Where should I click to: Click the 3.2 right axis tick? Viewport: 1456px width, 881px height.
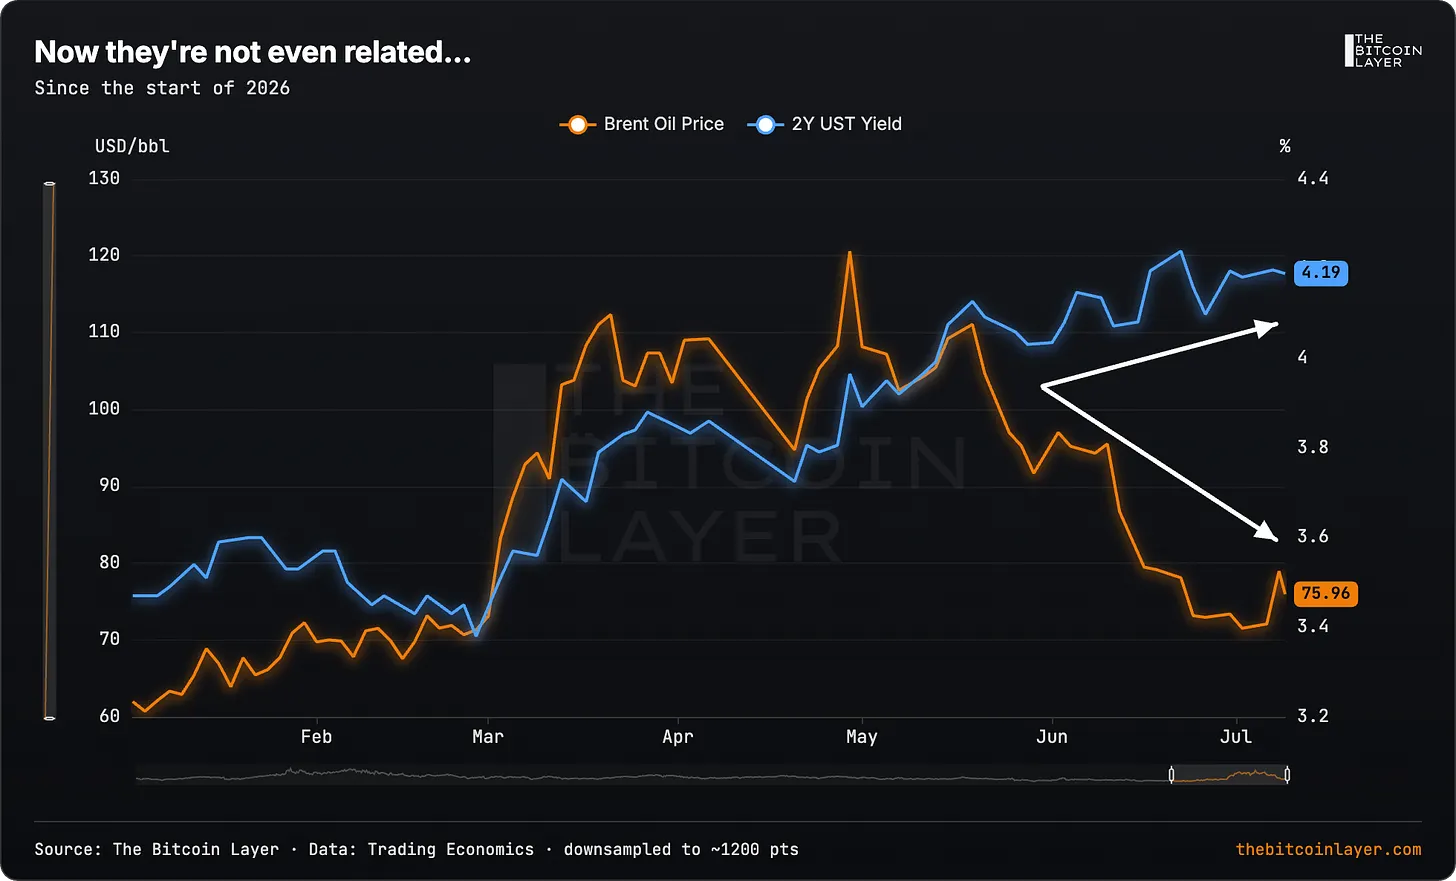point(1313,715)
